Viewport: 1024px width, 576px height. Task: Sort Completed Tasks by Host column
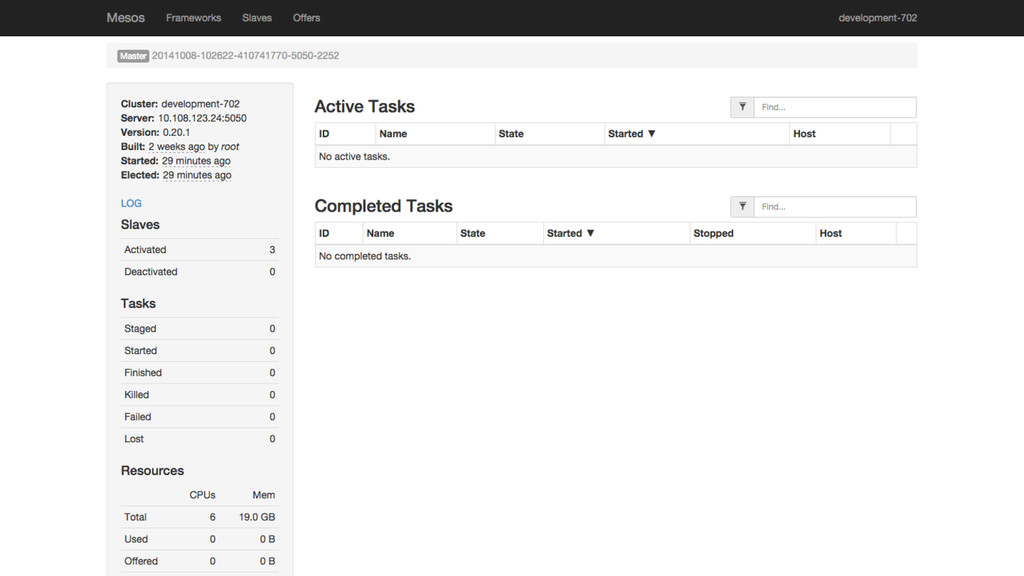(831, 233)
